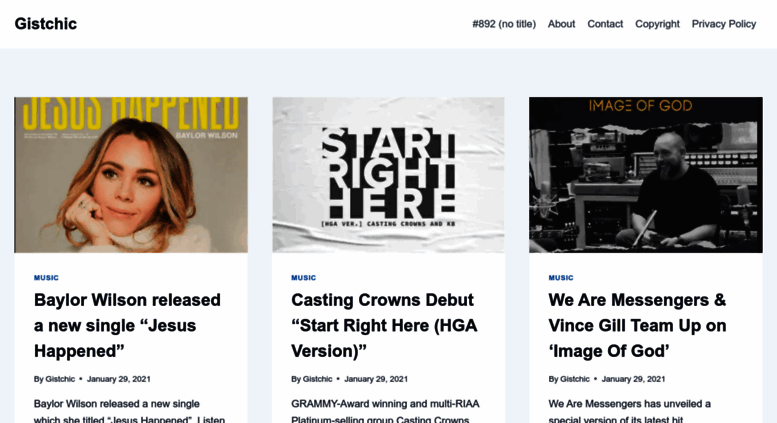Open the #892 (no title) menu item
777x423 pixels.
(x=504, y=24)
